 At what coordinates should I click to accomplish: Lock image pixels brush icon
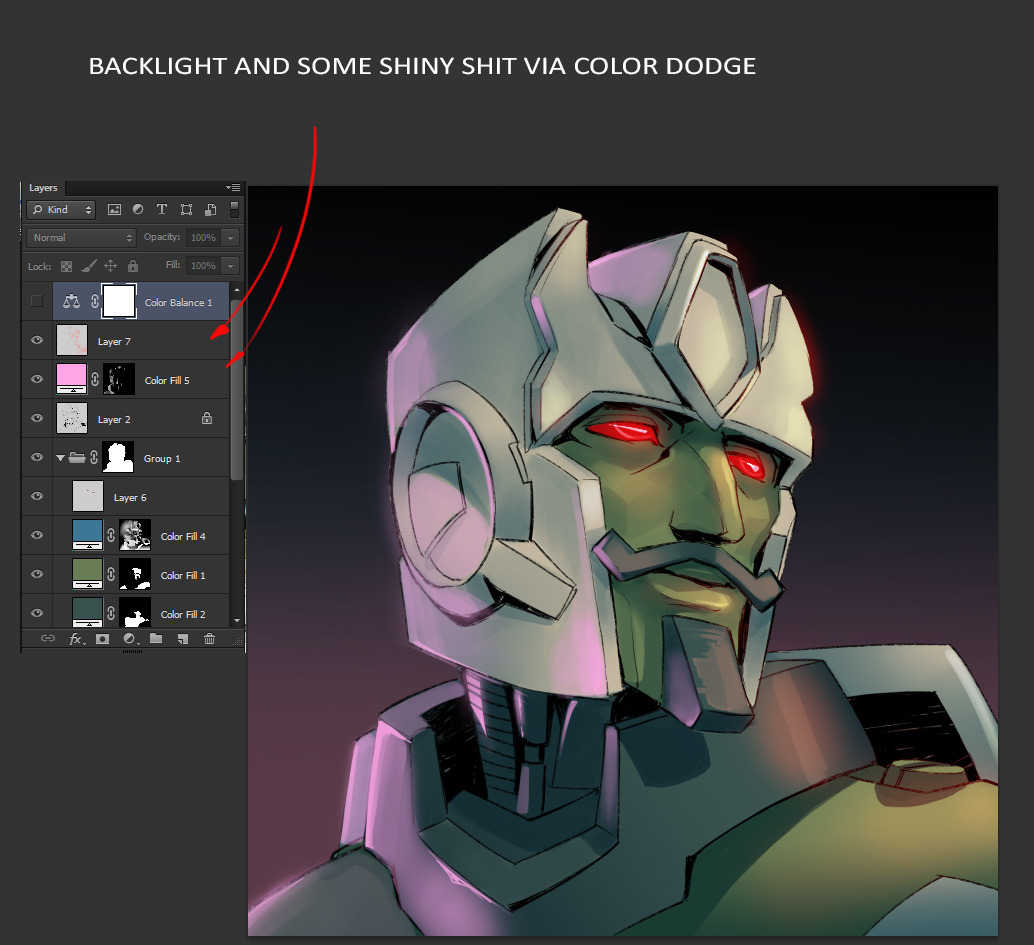88,266
